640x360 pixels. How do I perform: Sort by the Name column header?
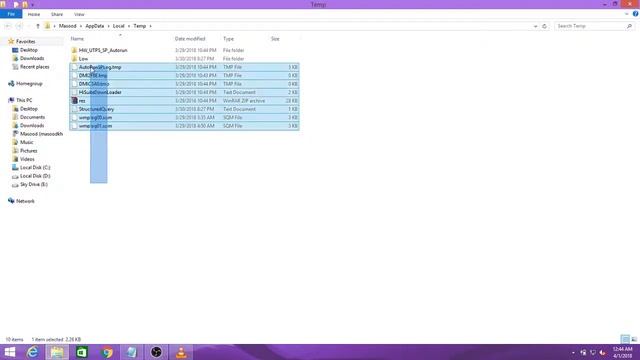coord(77,39)
